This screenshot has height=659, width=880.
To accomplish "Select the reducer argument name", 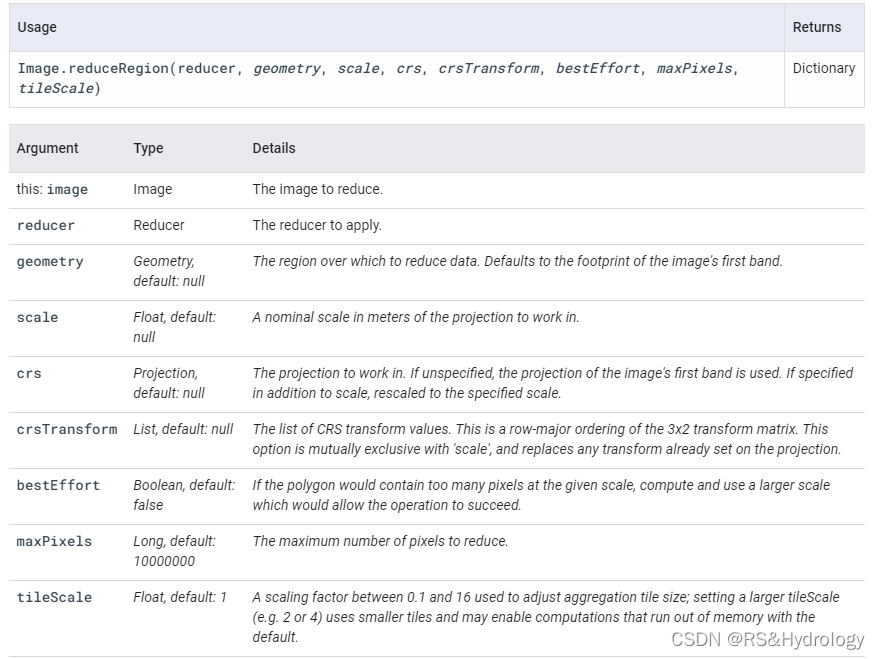I will [x=45, y=225].
